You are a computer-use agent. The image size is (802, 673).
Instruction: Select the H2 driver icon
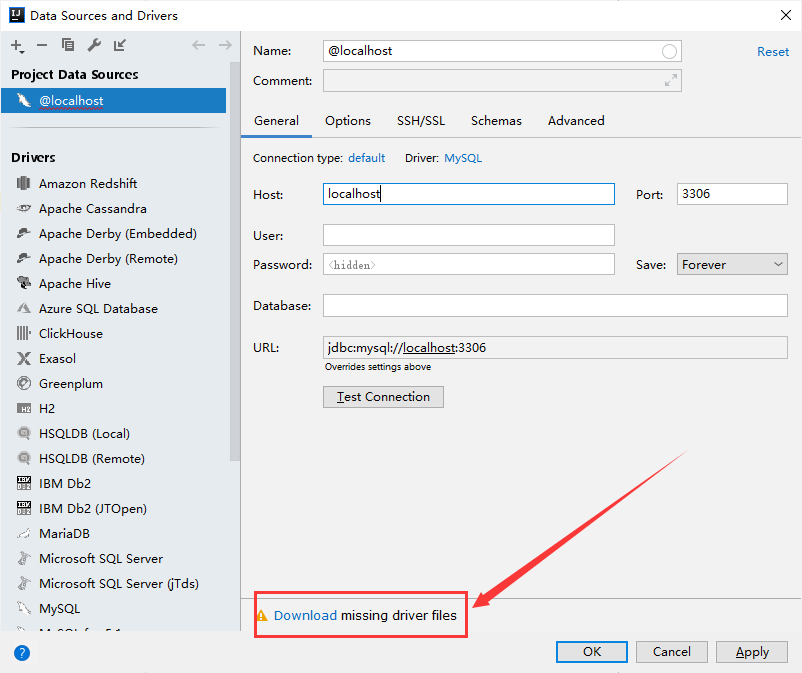(x=24, y=409)
